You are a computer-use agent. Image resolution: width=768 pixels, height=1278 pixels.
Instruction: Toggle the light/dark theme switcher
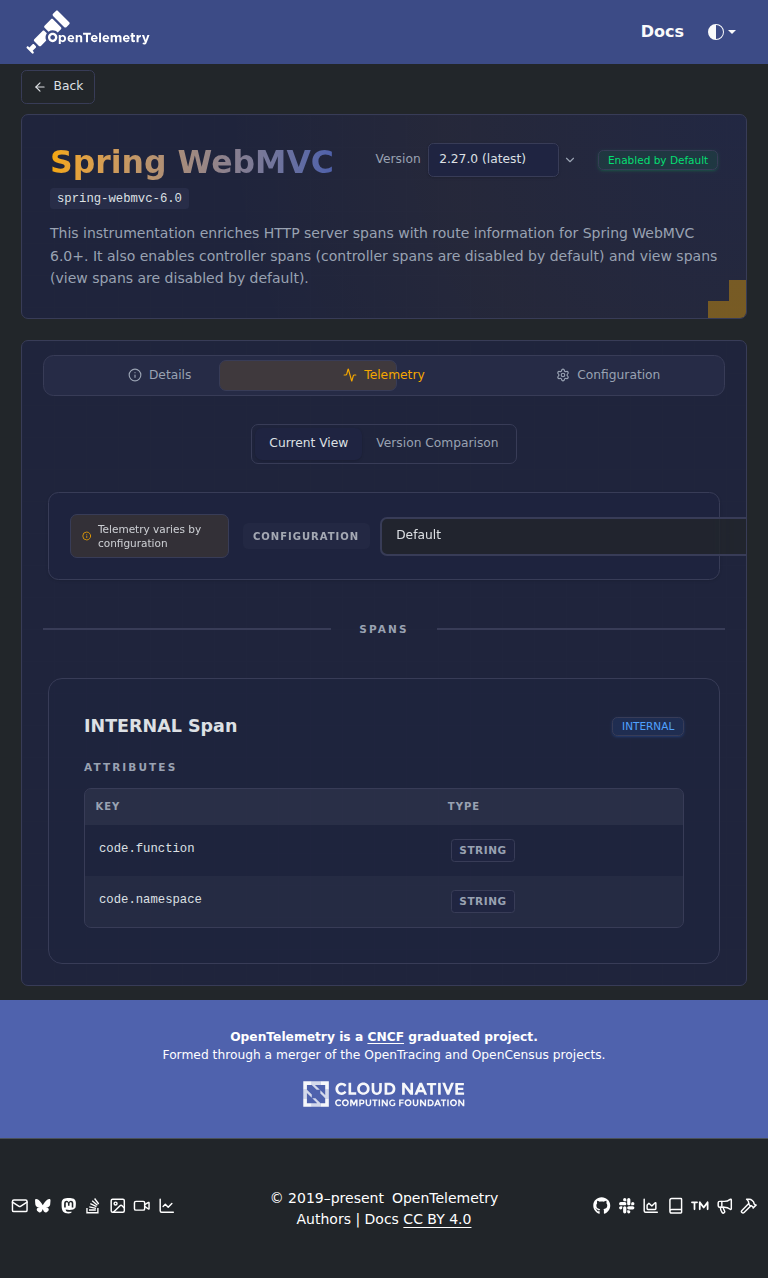coord(721,32)
